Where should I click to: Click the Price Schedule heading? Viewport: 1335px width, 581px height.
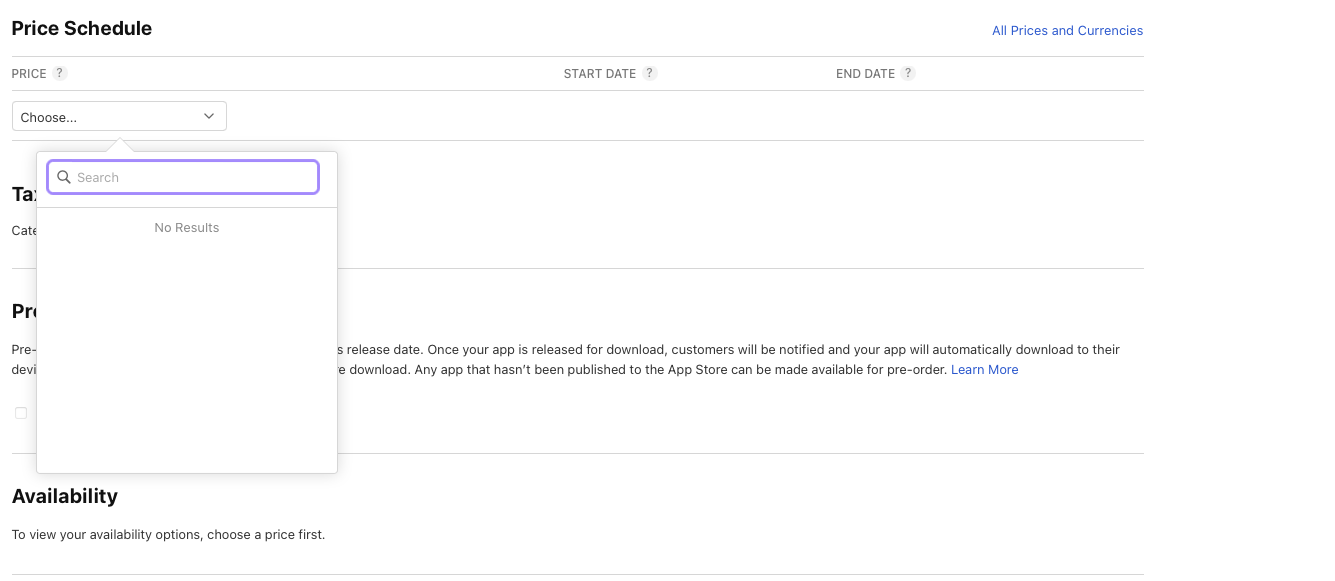click(82, 28)
